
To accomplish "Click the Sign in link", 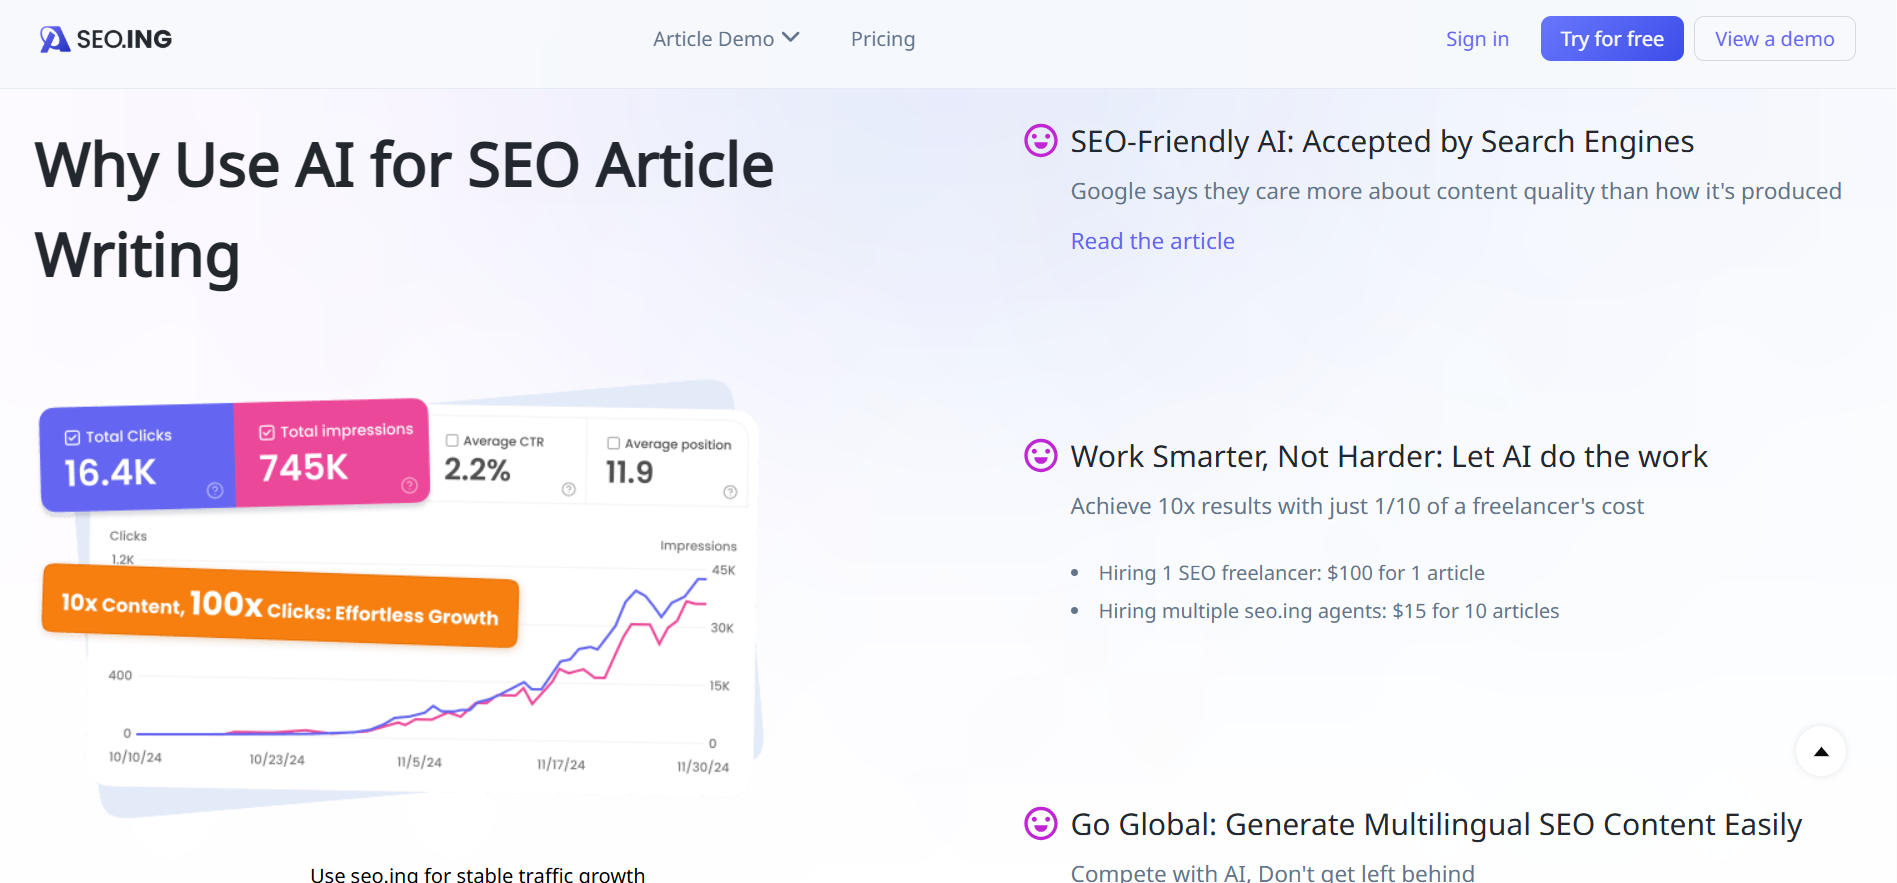I will pyautogui.click(x=1477, y=39).
